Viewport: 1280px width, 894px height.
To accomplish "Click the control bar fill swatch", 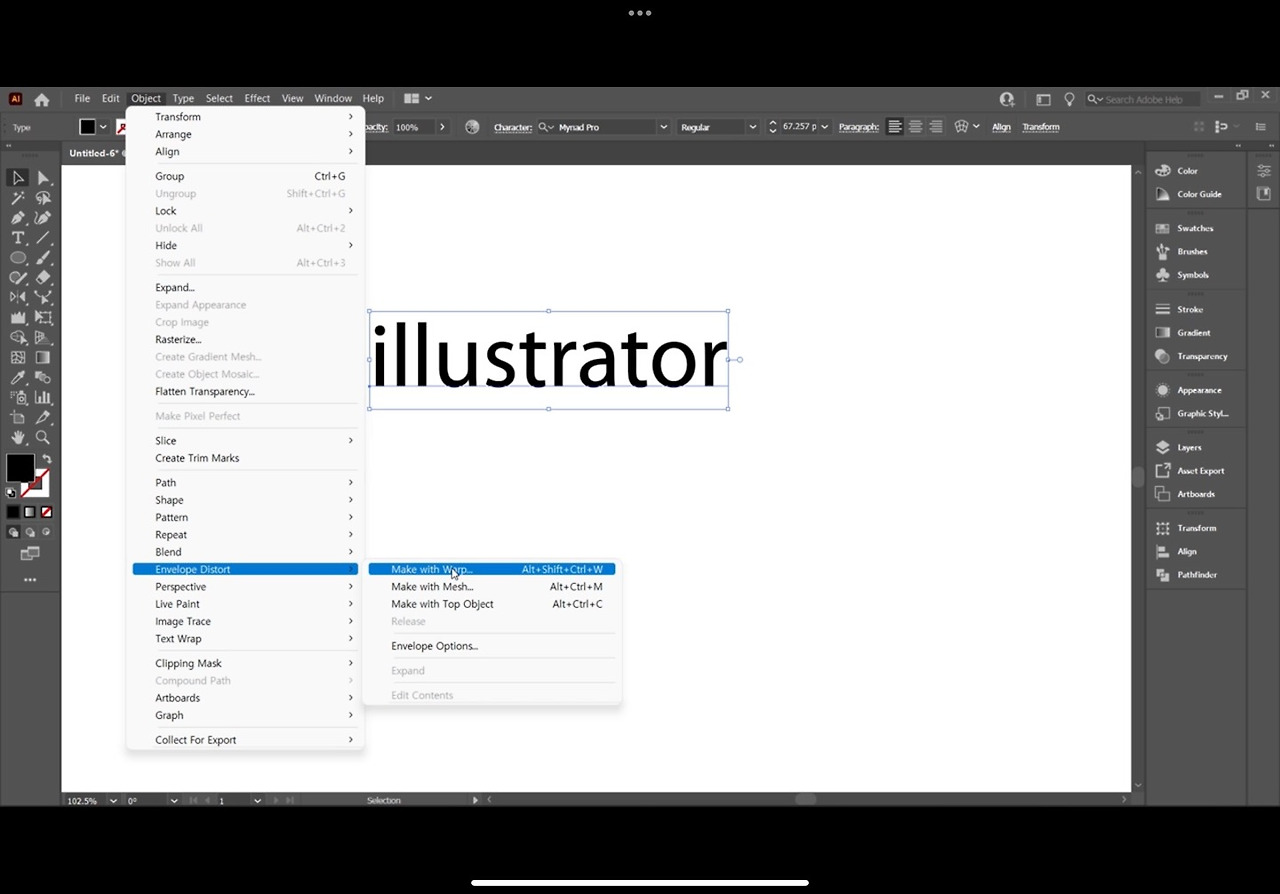I will click(x=88, y=127).
